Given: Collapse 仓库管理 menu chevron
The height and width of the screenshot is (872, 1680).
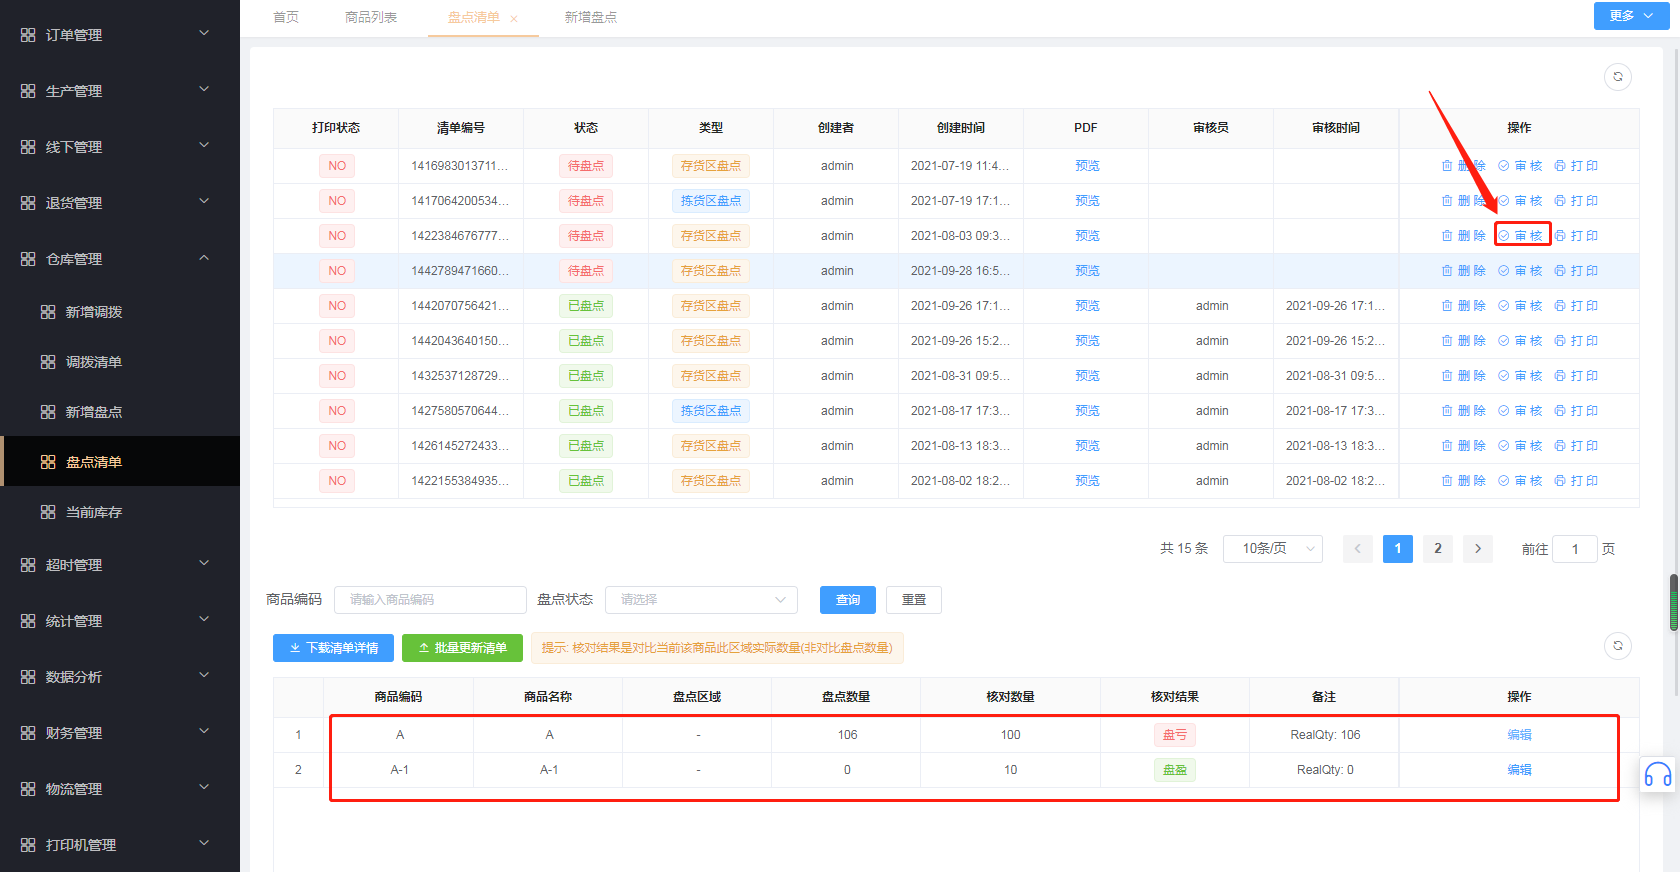Looking at the screenshot, I should (x=204, y=258).
